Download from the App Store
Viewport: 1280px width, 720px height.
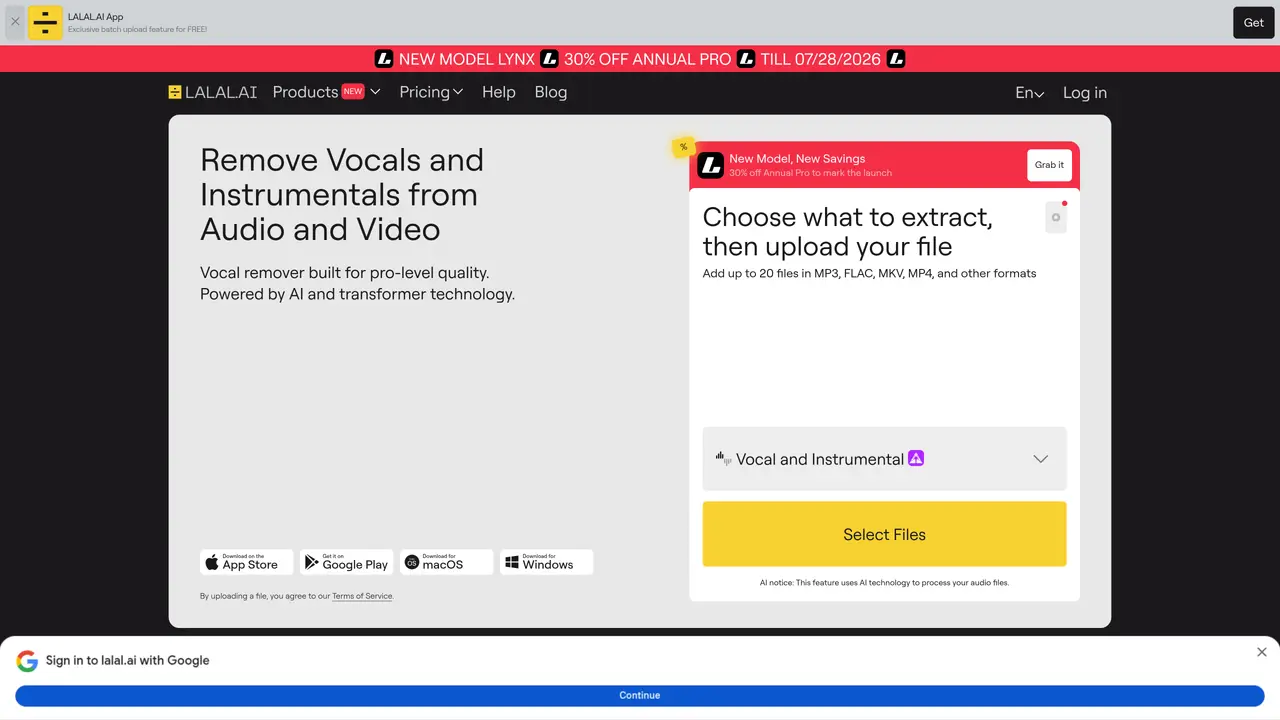click(x=247, y=562)
